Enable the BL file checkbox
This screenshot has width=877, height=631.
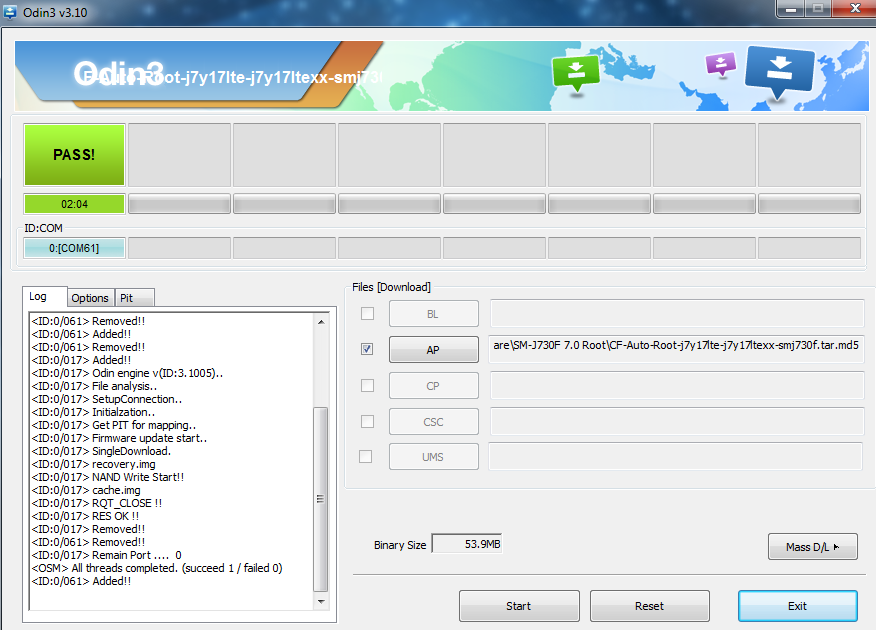click(x=367, y=313)
